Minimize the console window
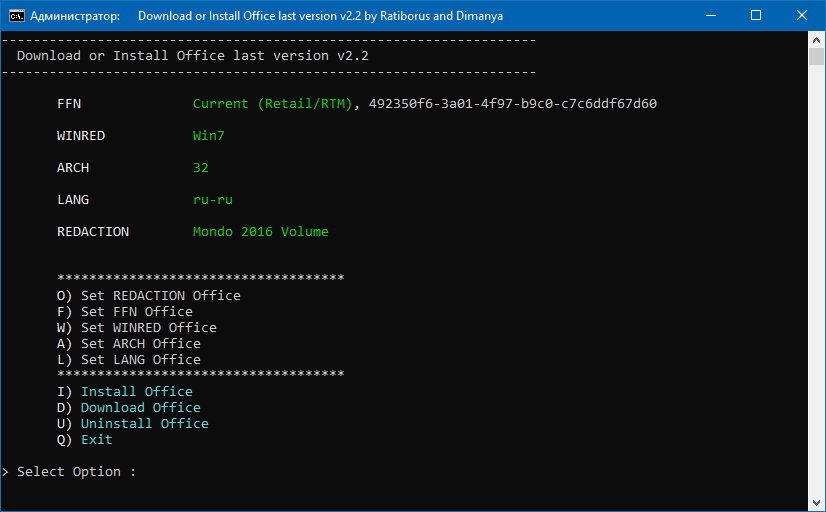This screenshot has width=826, height=512. click(x=711, y=15)
